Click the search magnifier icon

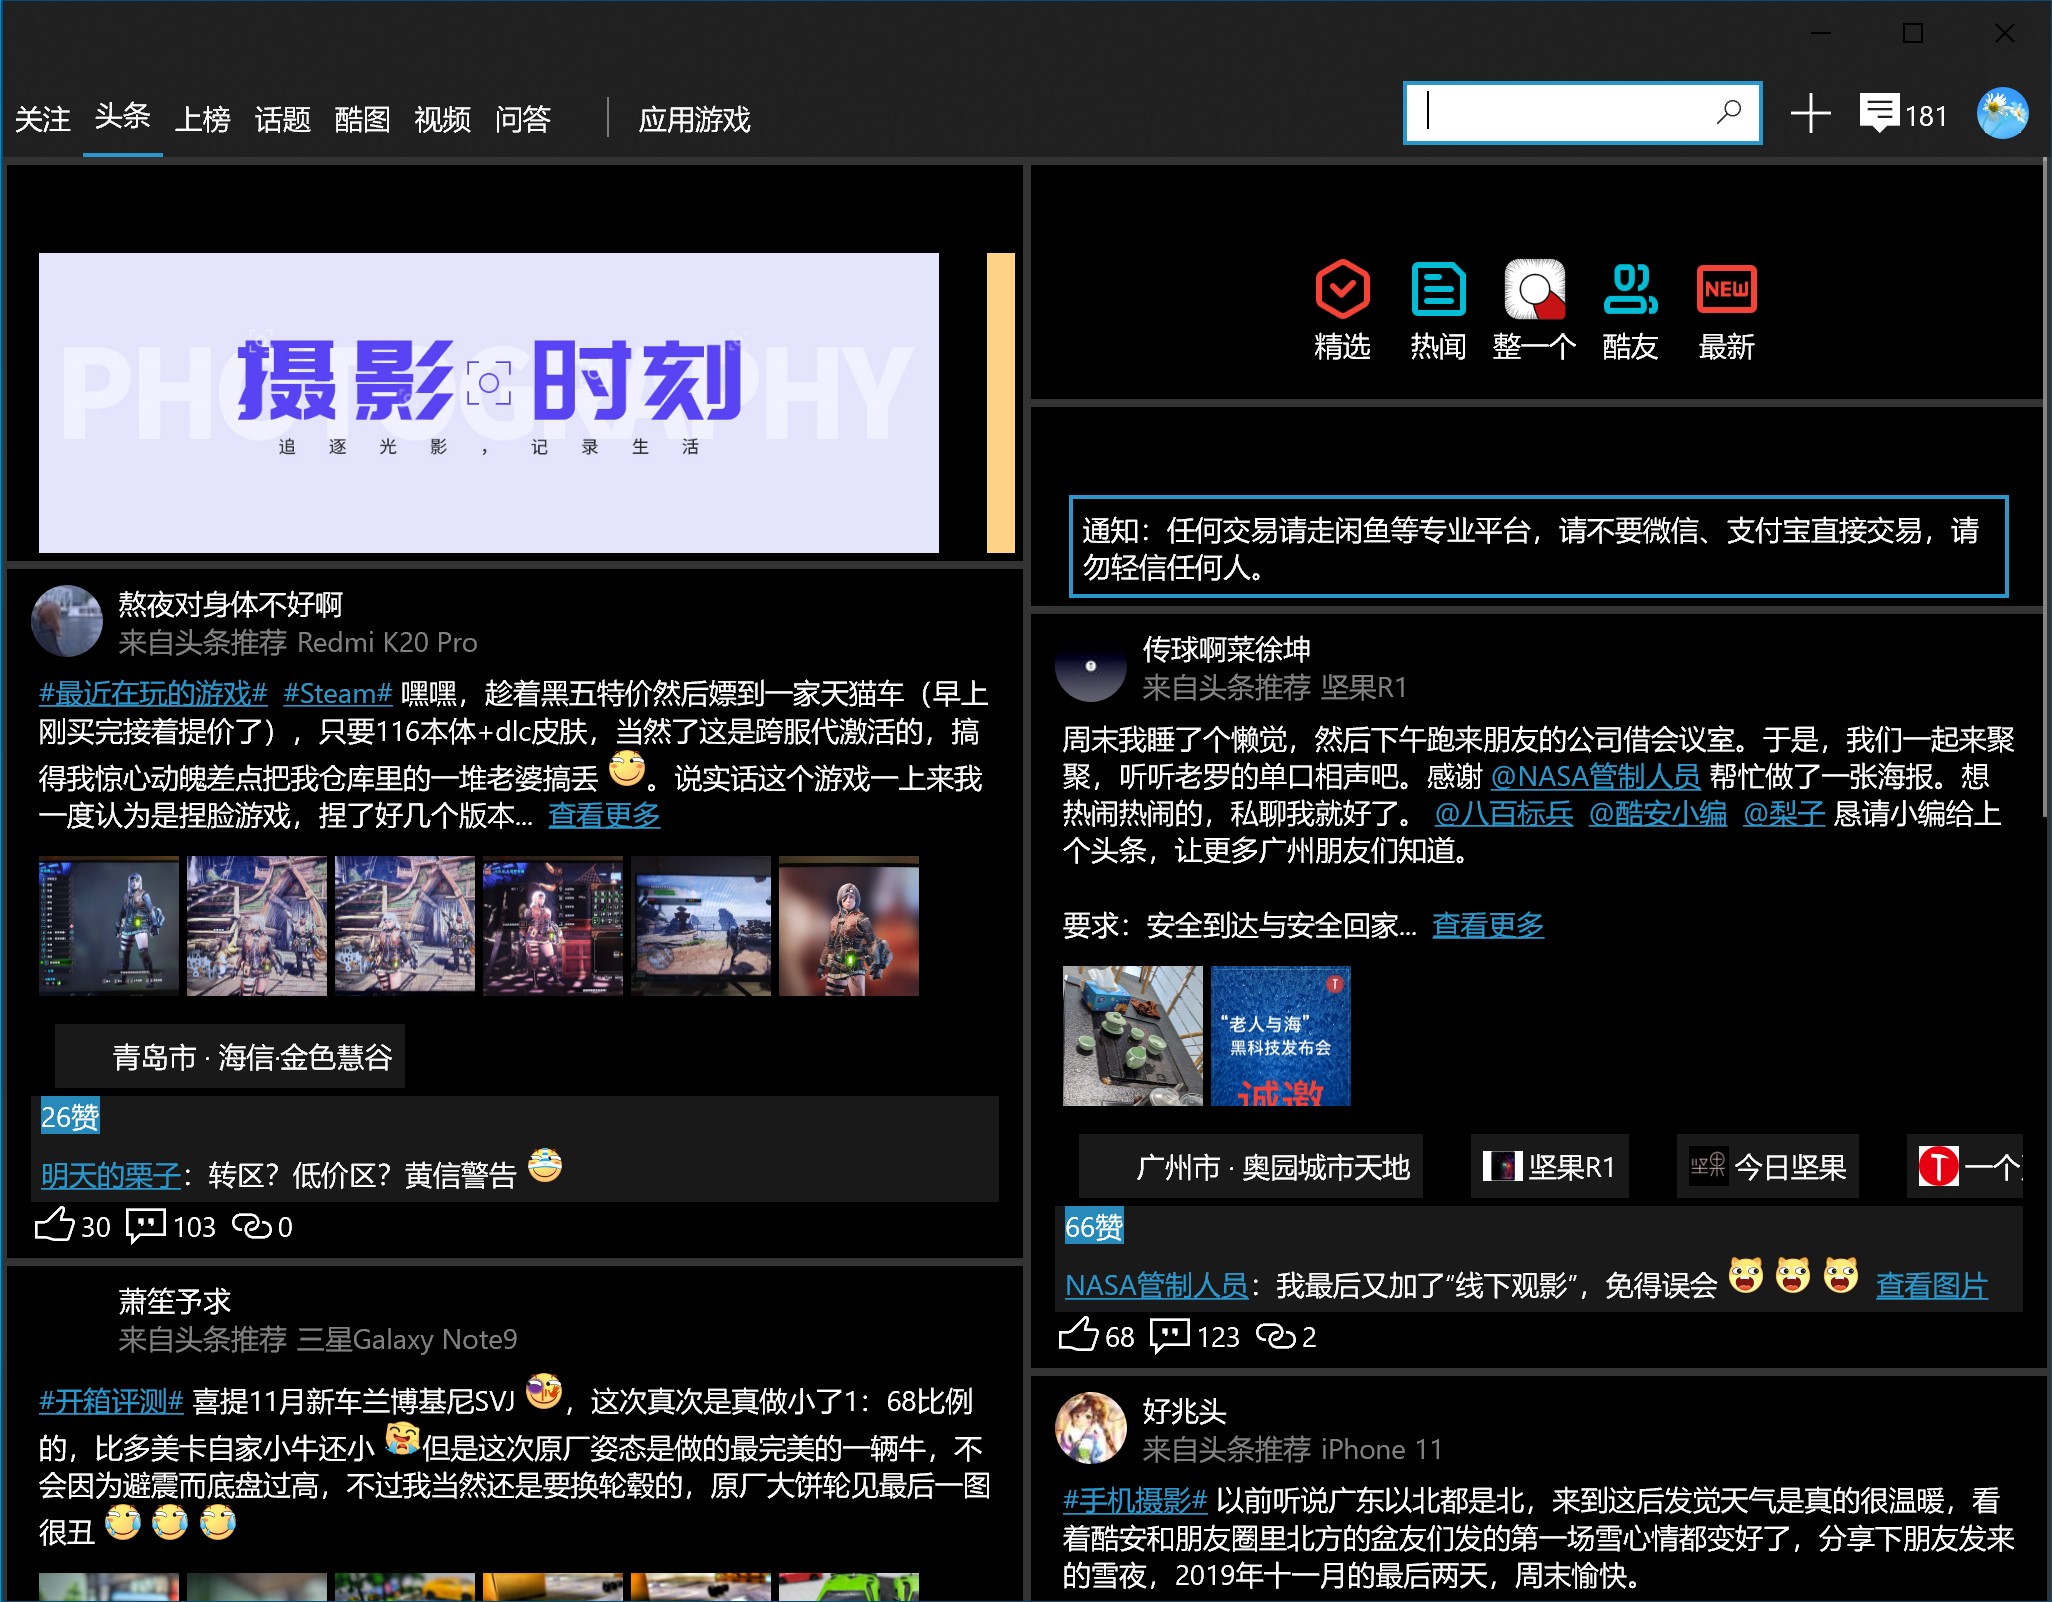pyautogui.click(x=1728, y=112)
